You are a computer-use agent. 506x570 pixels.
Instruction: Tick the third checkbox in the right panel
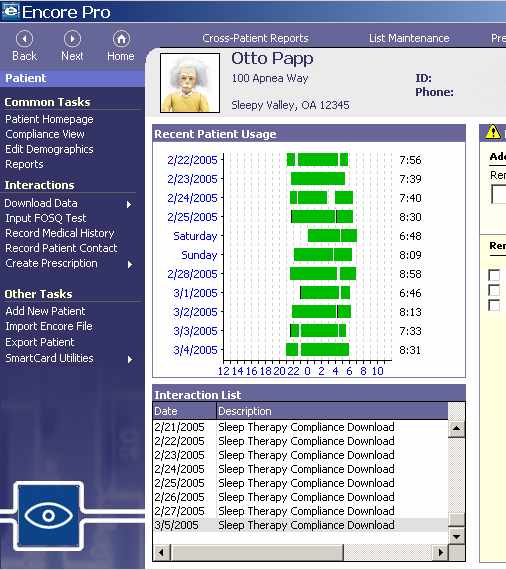pos(494,305)
